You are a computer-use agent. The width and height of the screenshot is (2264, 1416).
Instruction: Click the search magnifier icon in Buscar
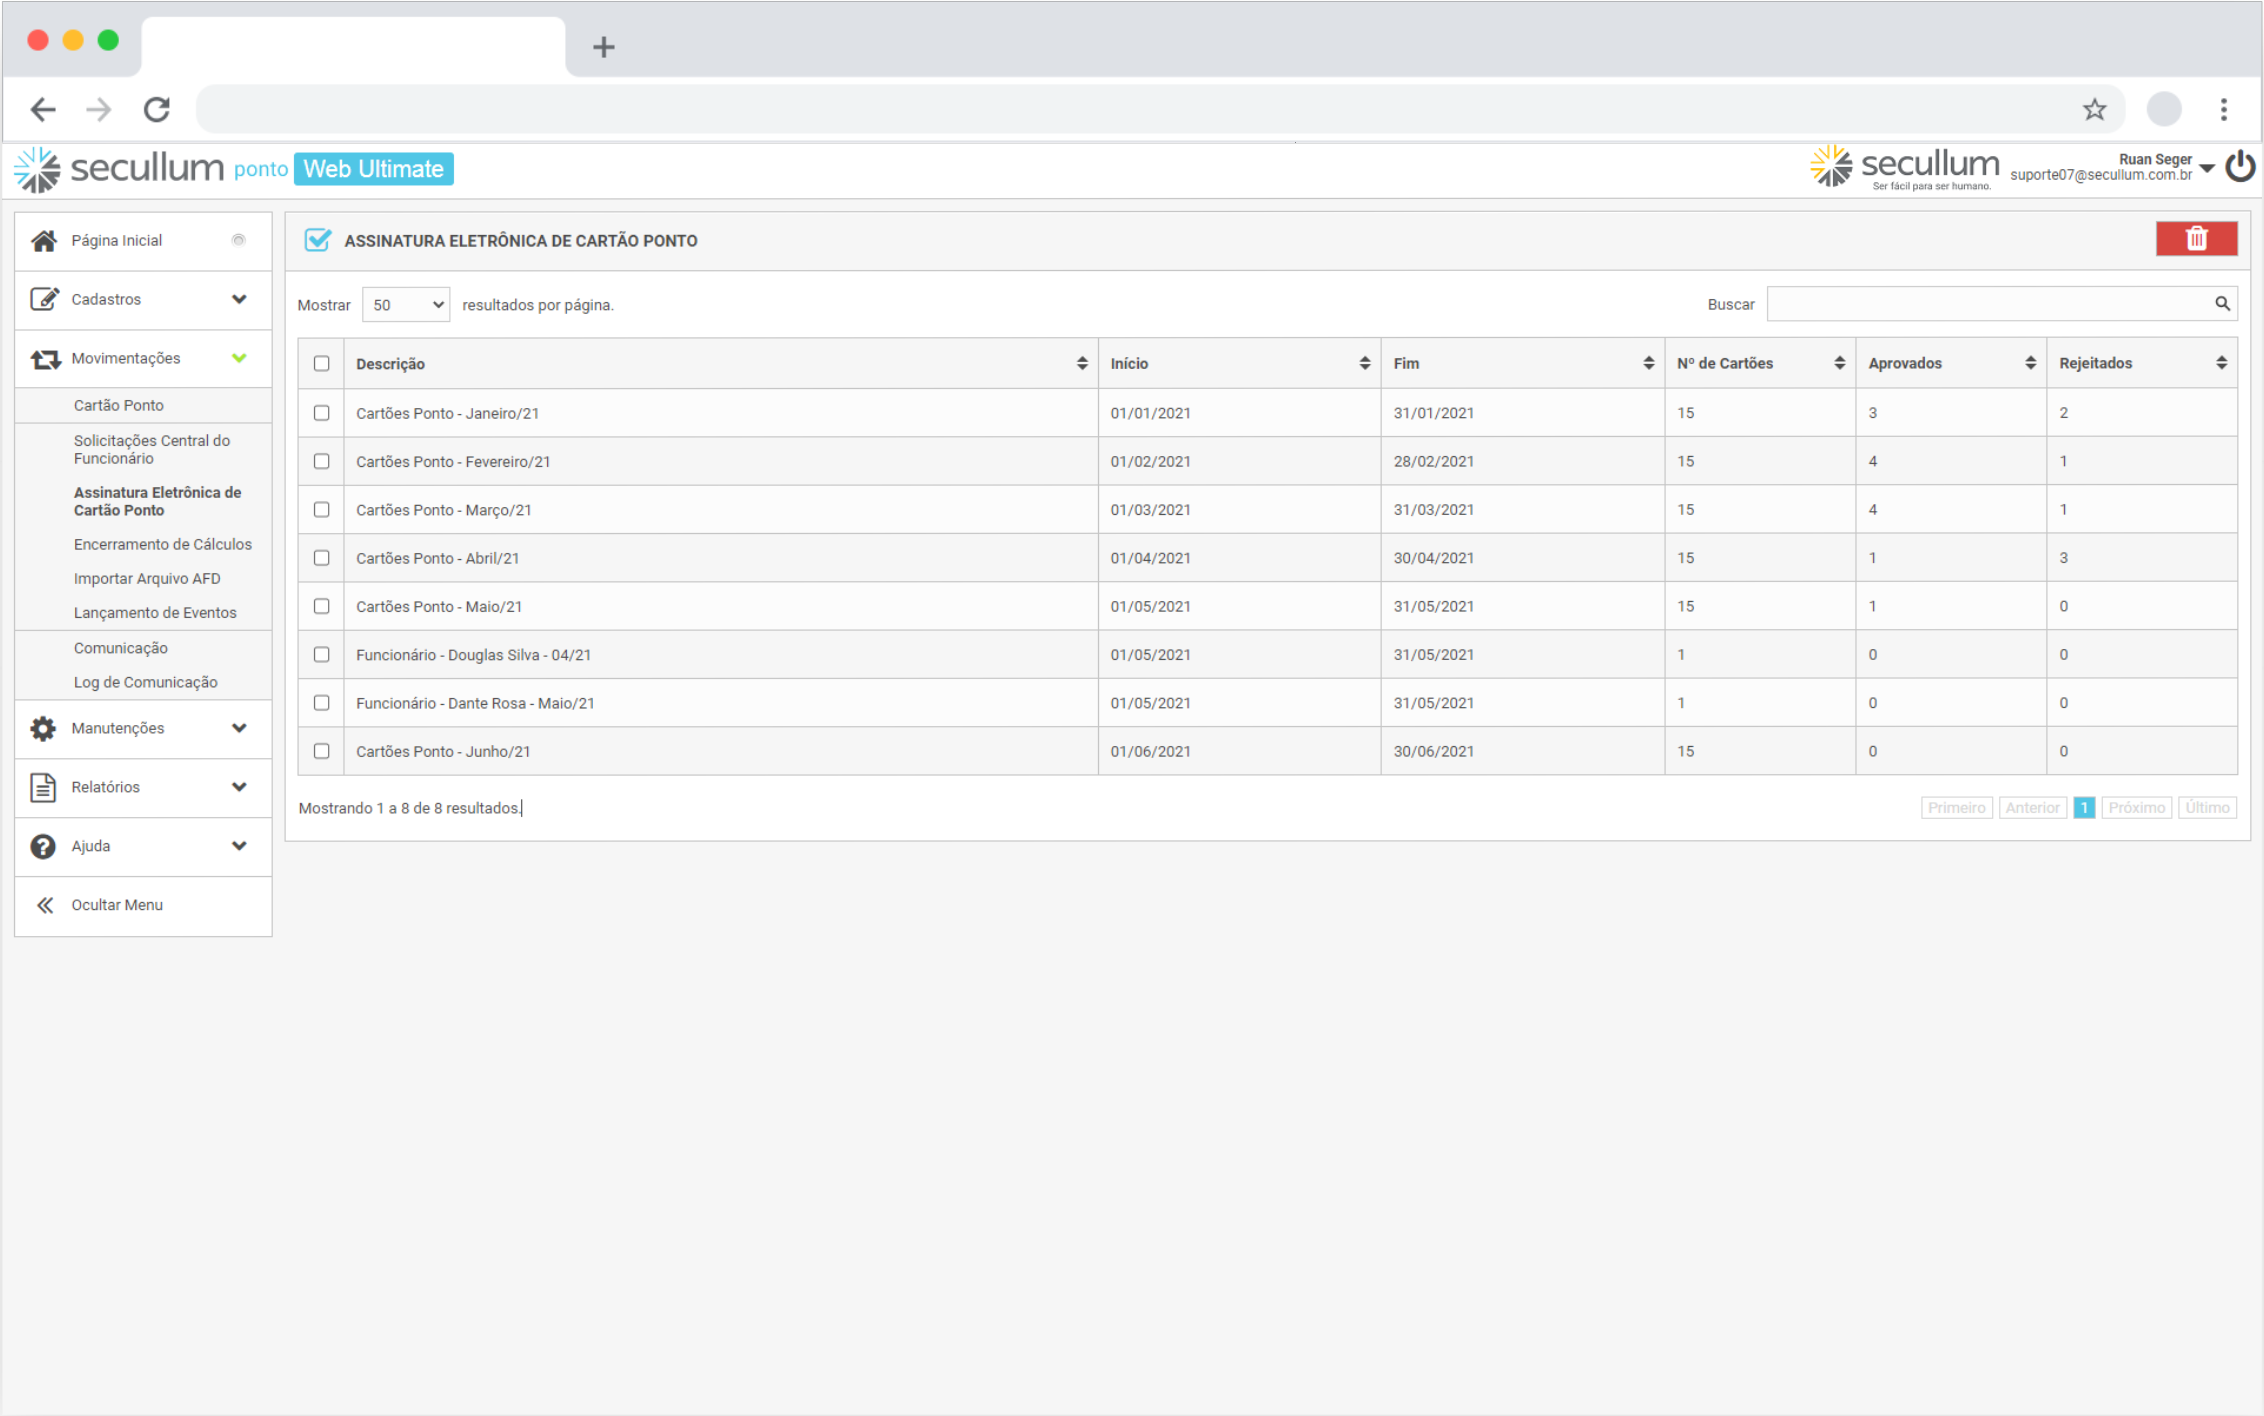[2222, 304]
